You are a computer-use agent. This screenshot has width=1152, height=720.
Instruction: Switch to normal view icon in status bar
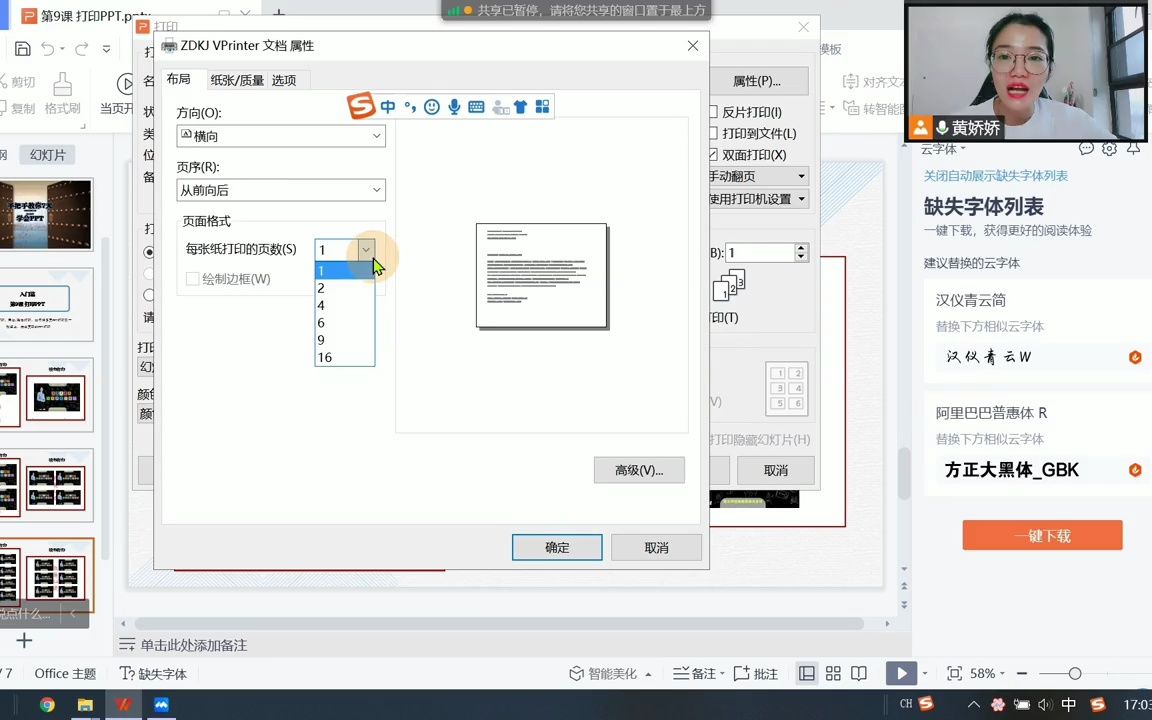[807, 673]
